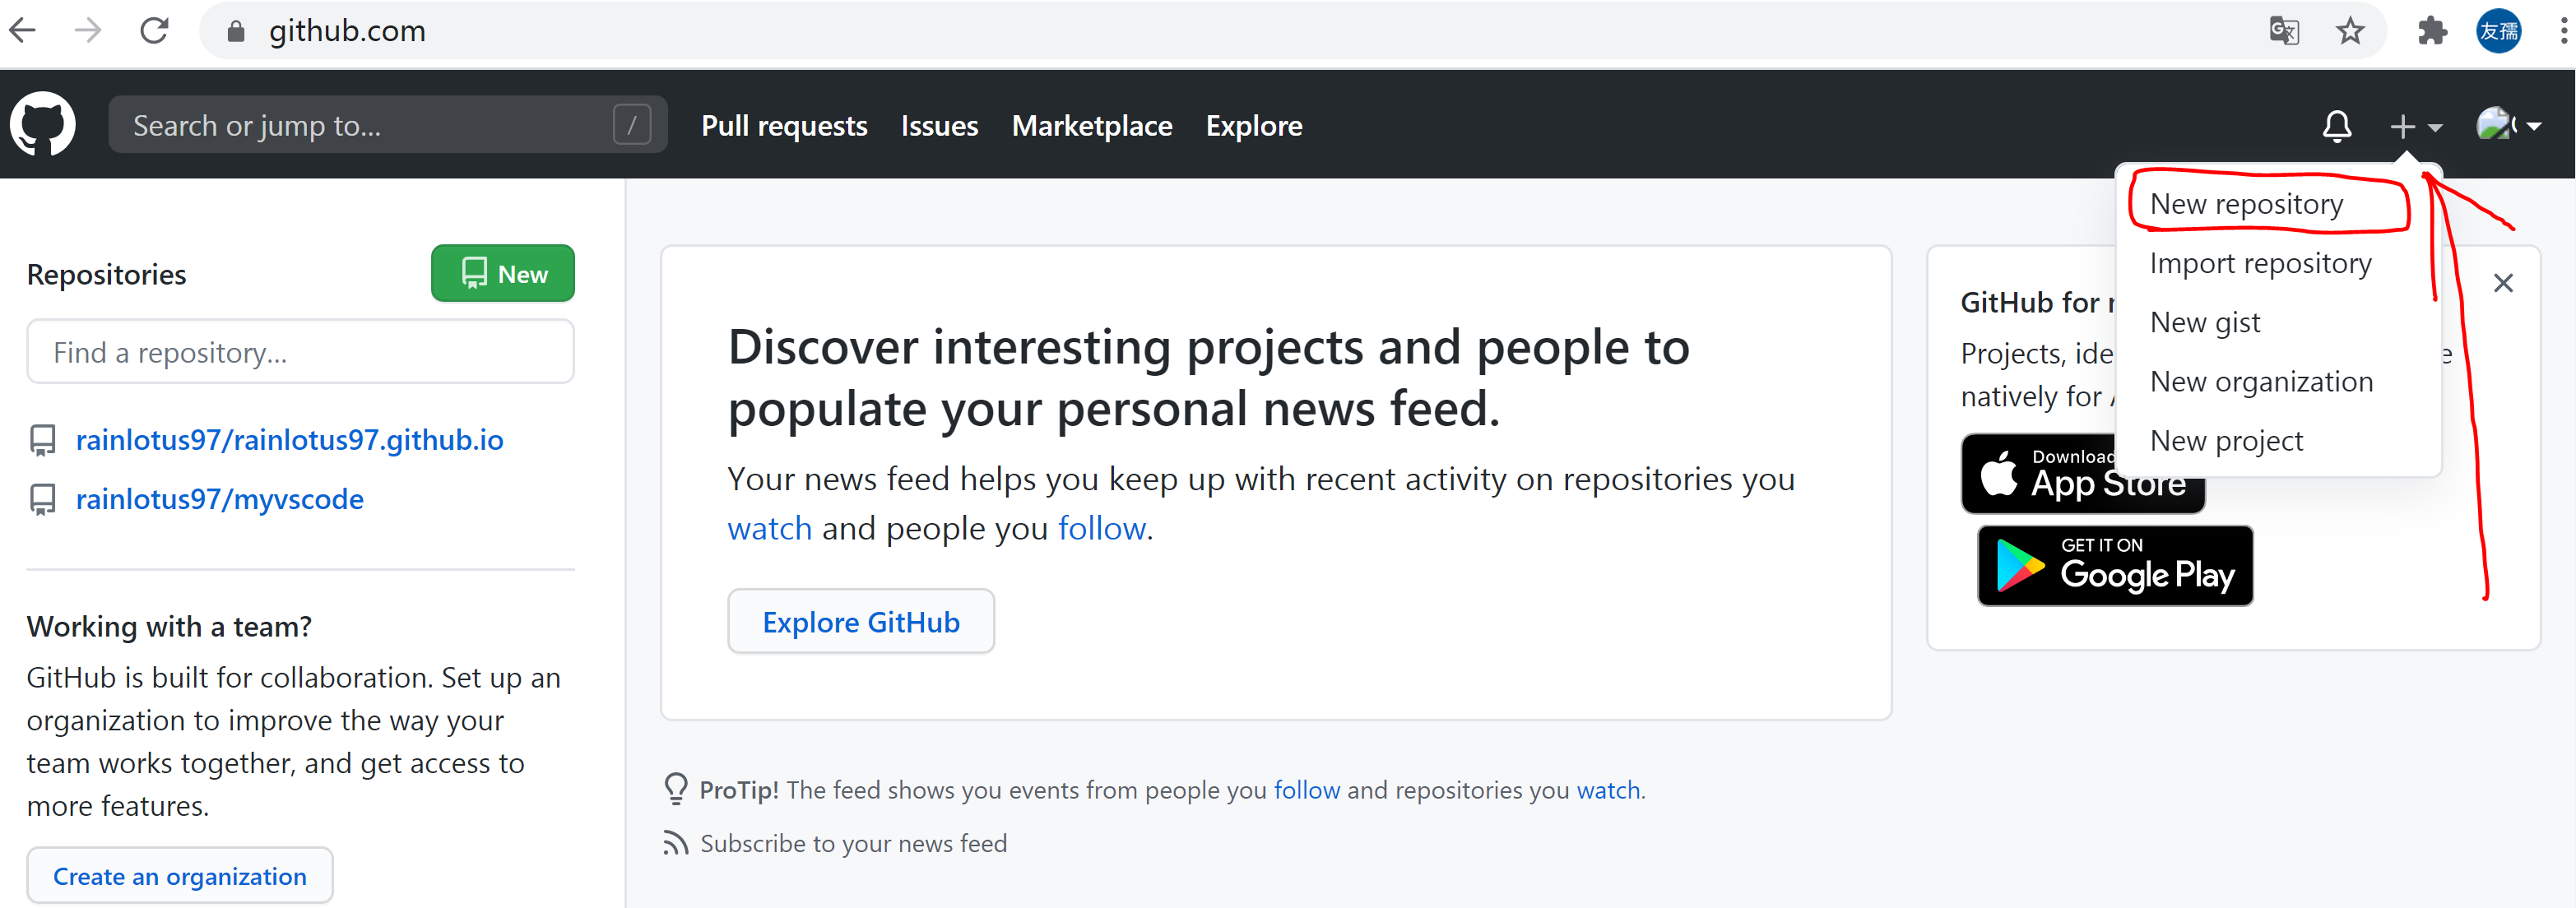
Task: Click the browser reload icon
Action: click(155, 31)
